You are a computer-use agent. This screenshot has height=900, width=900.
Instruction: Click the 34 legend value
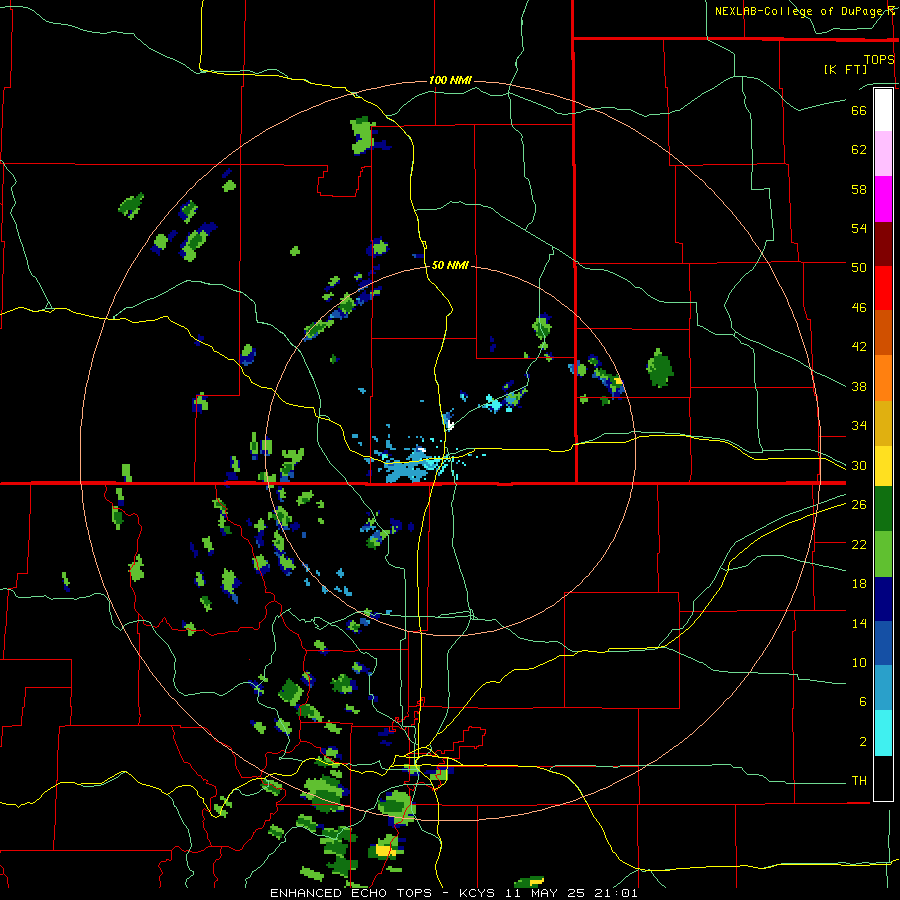click(x=859, y=426)
